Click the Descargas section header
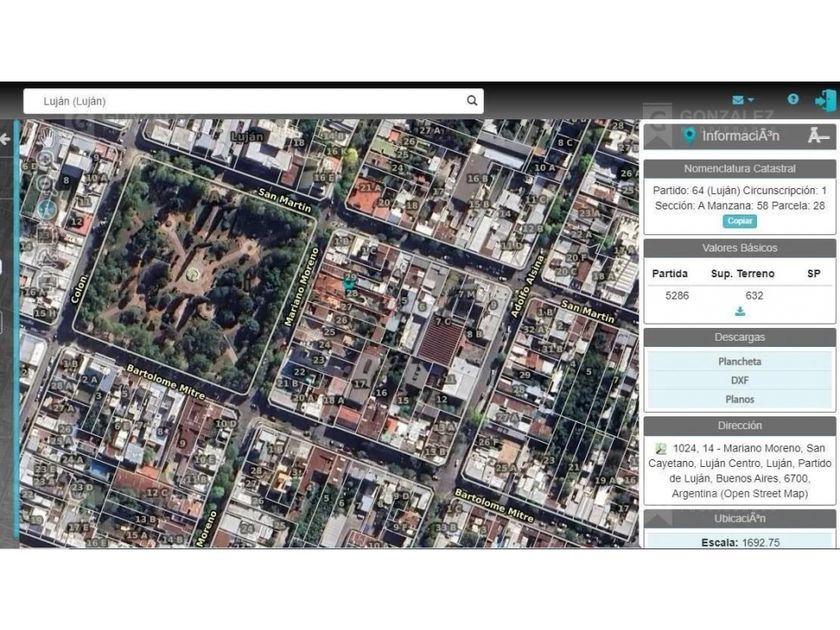Screen dimensions: 840x630 740,338
